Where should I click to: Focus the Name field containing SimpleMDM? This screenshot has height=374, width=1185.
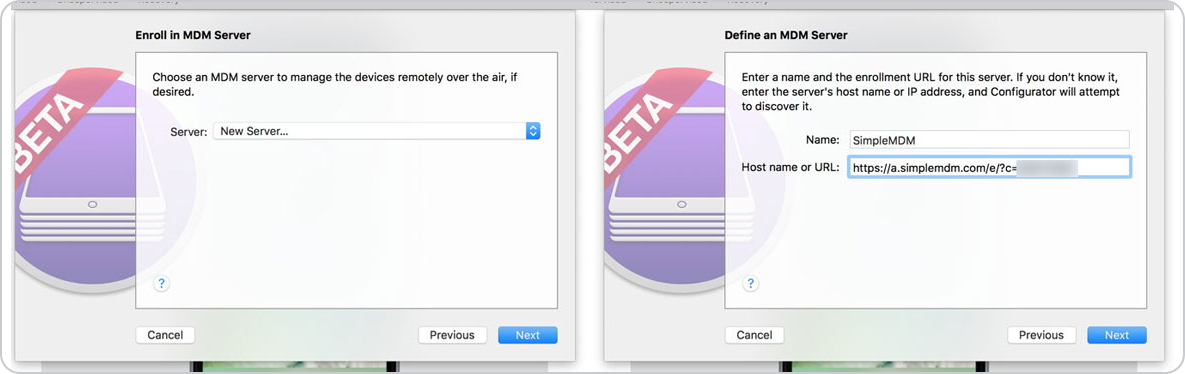coord(989,140)
